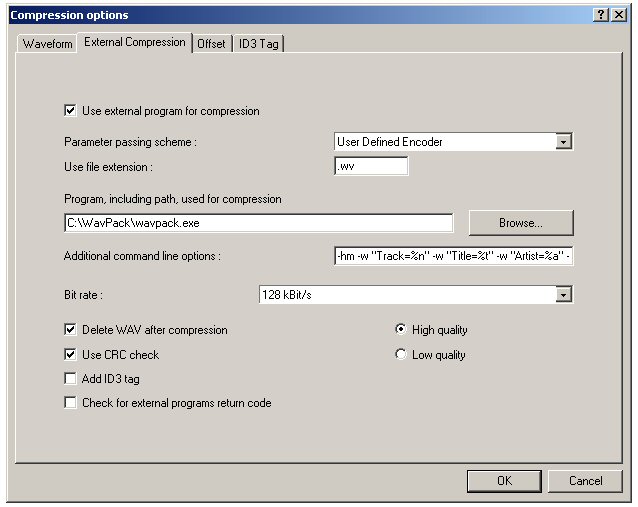The height and width of the screenshot is (507, 638).
Task: Focus the Additional command line options field
Action: click(453, 256)
